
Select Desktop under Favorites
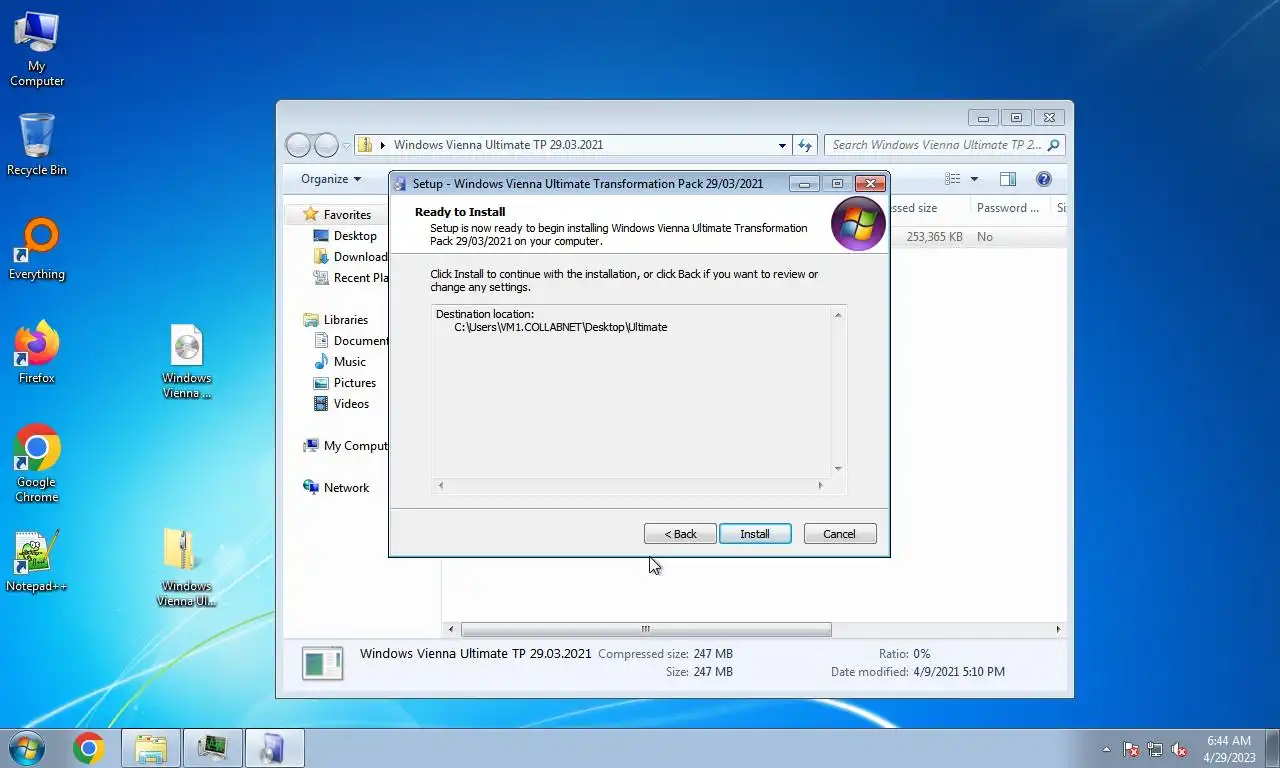tap(345, 236)
